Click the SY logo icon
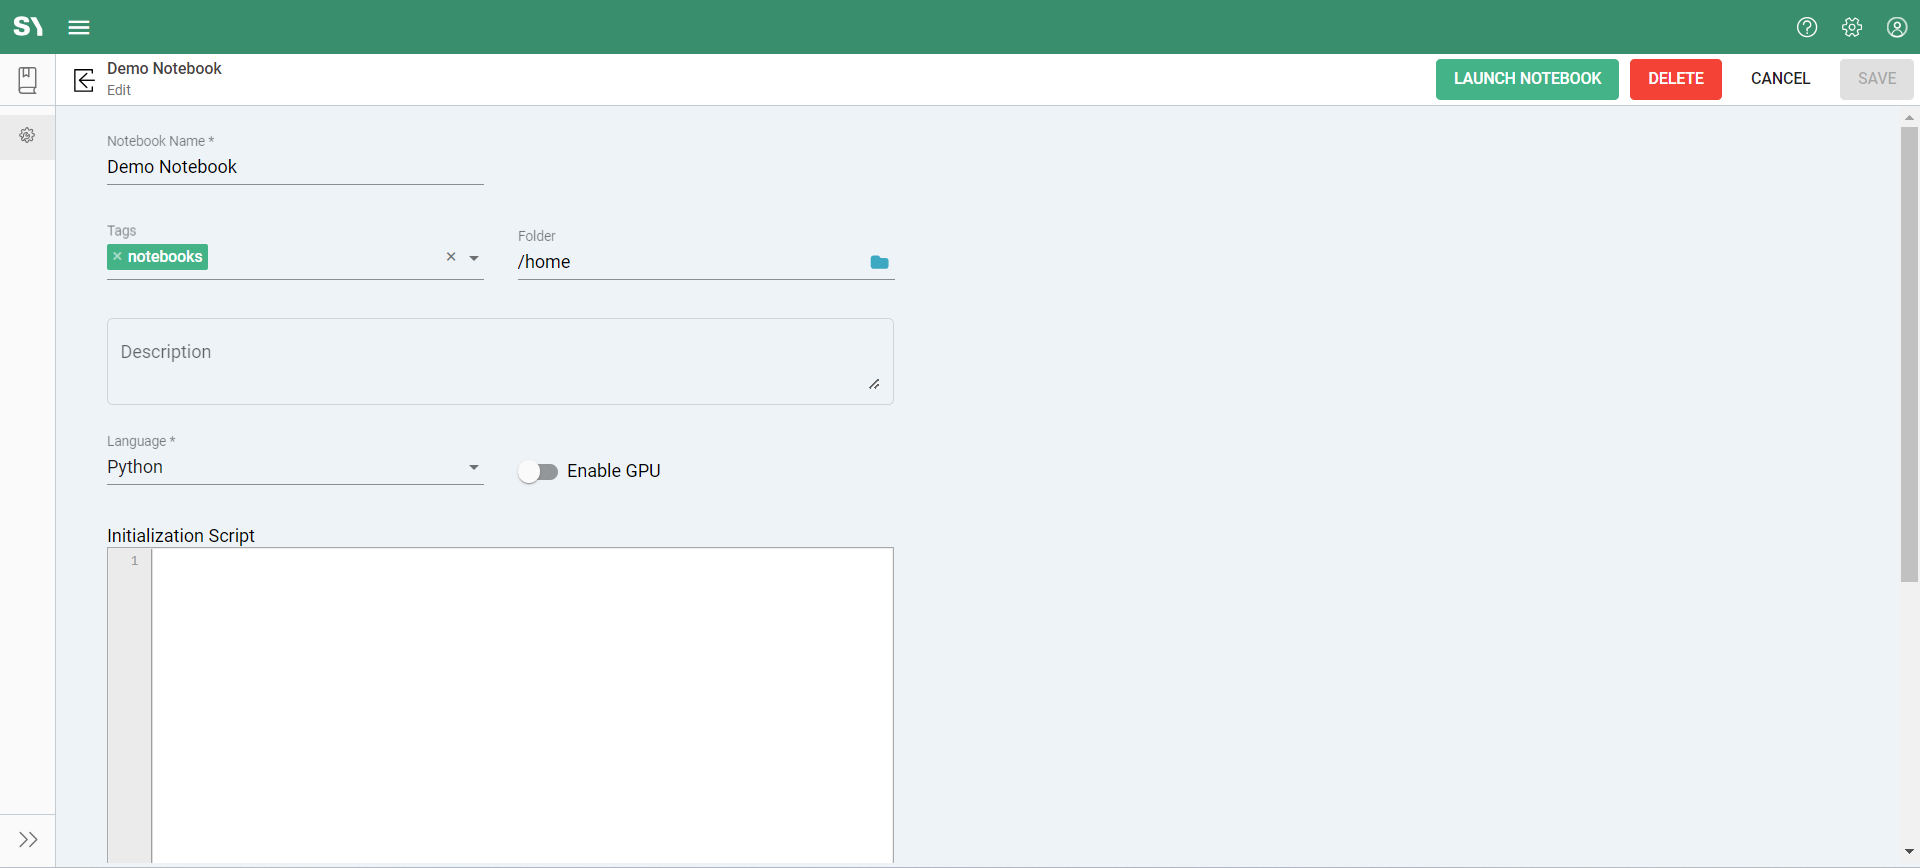1920x868 pixels. (28, 27)
